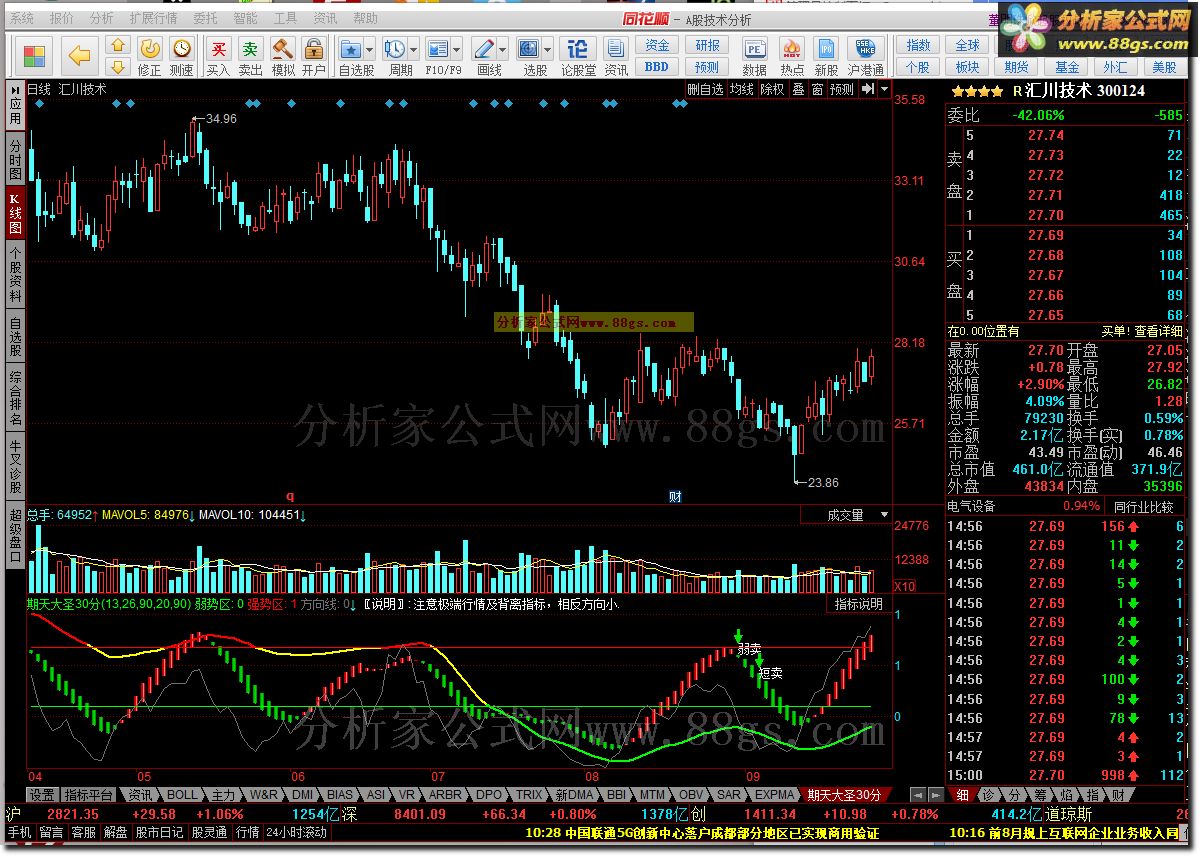
Task: Click the 研报 toolbar button
Action: pos(708,45)
